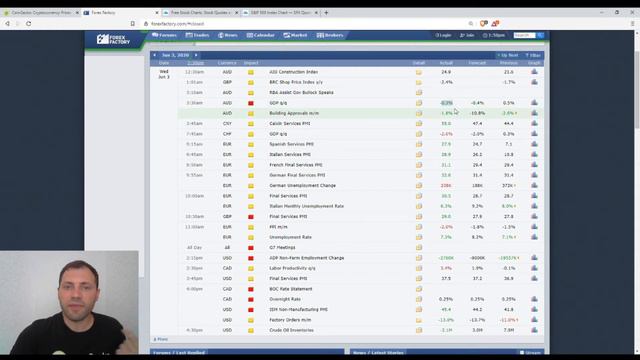Image resolution: width=640 pixels, height=360 pixels.
Task: Click the page vertical scrollbar
Action: click(x=637, y=90)
